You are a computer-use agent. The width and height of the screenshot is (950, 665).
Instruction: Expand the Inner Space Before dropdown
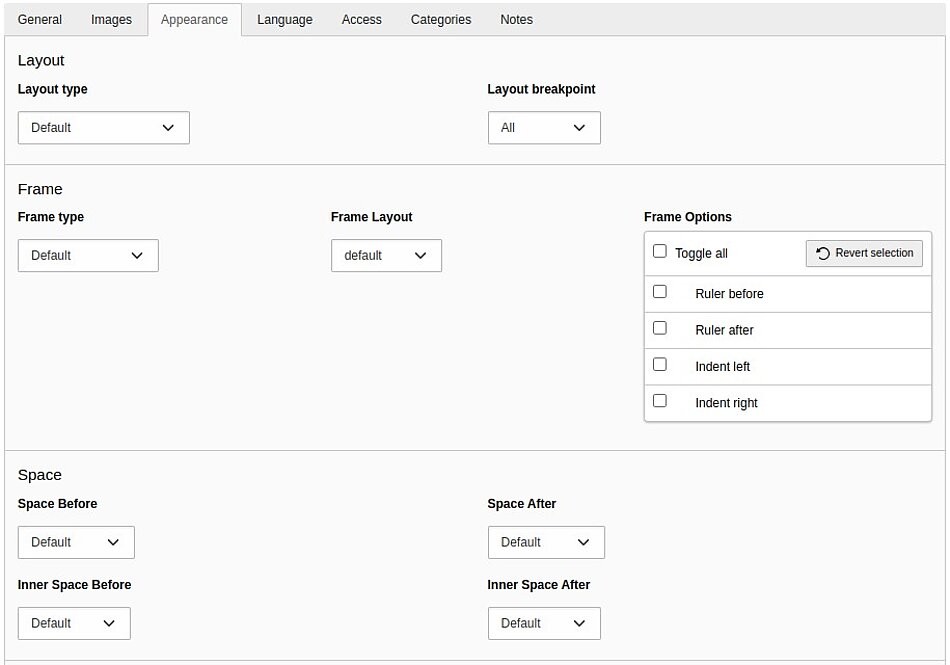pos(74,623)
